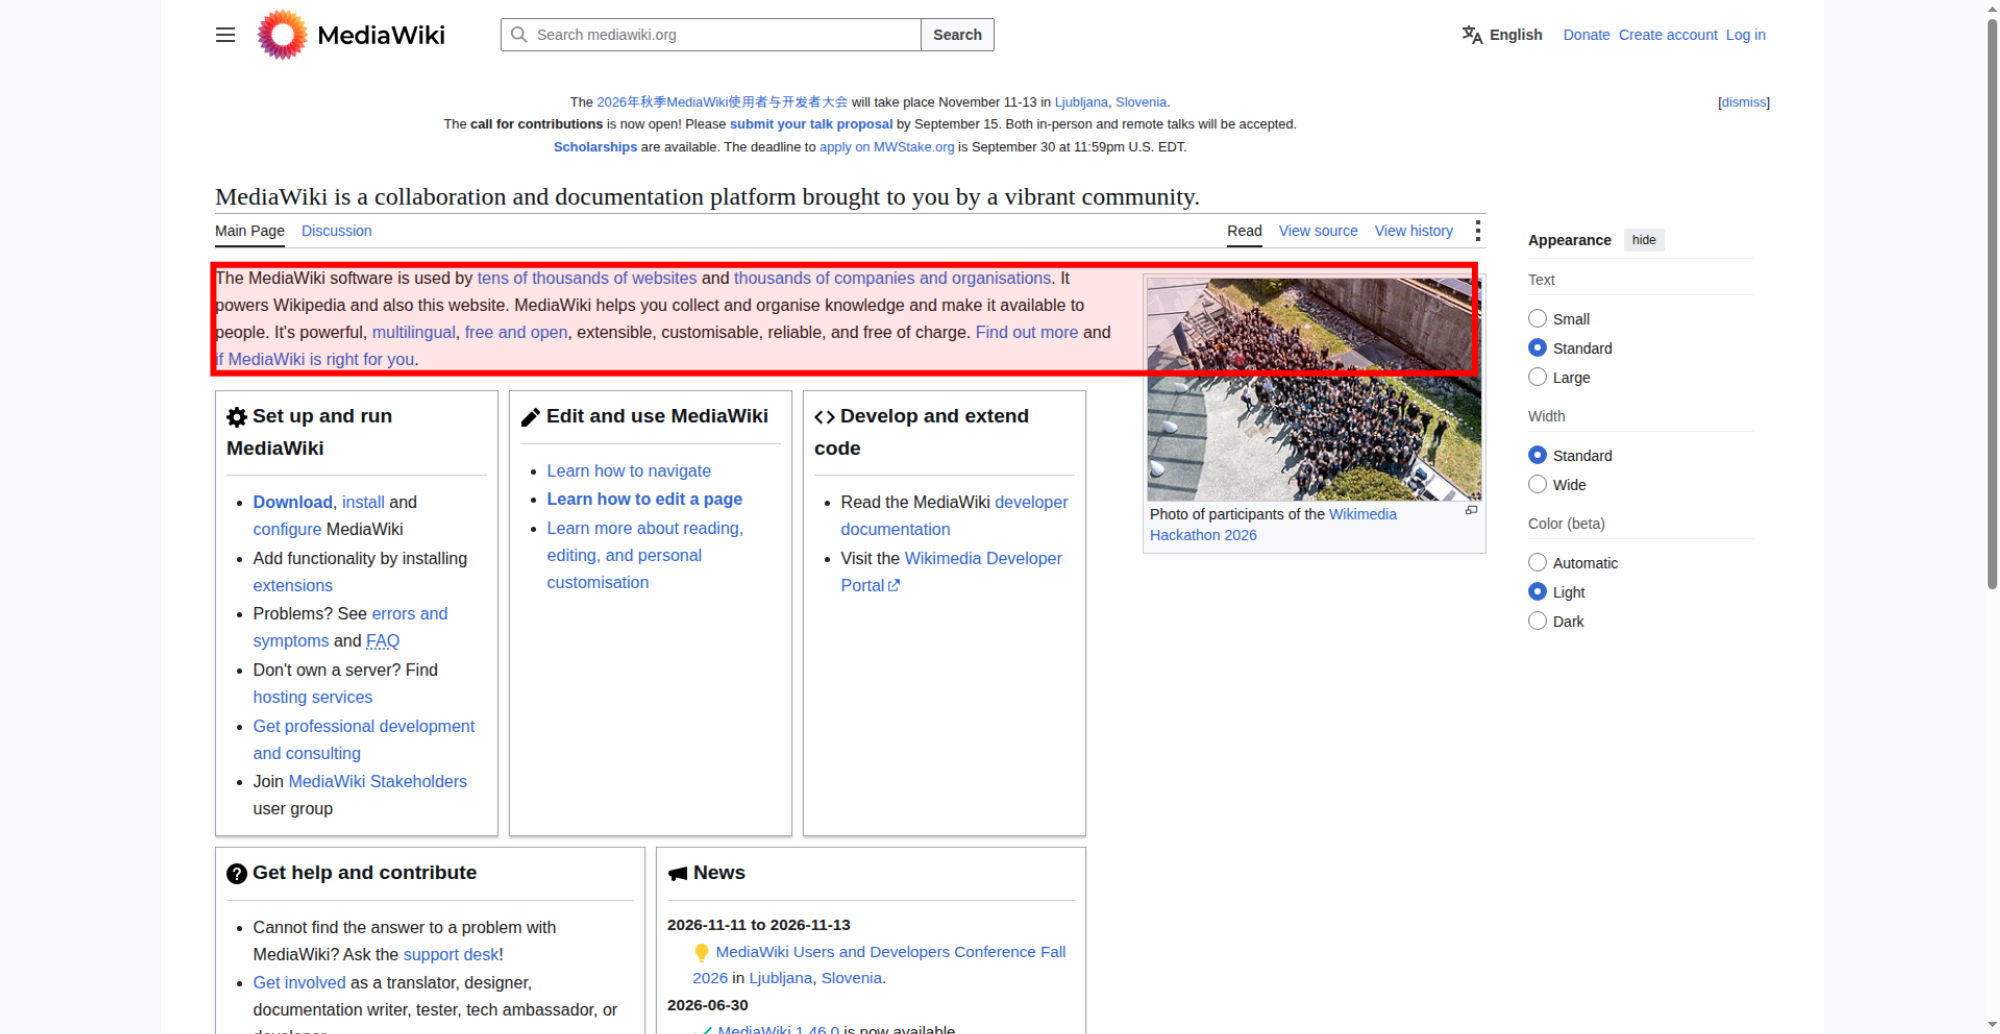2000x1034 pixels.
Task: Open Learn how to navigate link
Action: 628,471
